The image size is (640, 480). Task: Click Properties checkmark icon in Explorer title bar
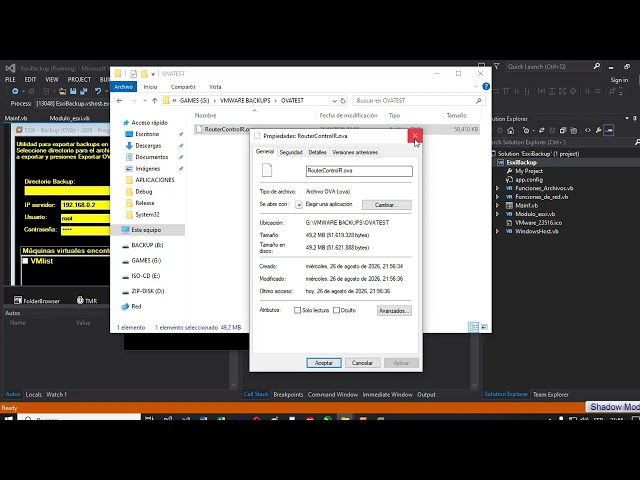click(133, 74)
